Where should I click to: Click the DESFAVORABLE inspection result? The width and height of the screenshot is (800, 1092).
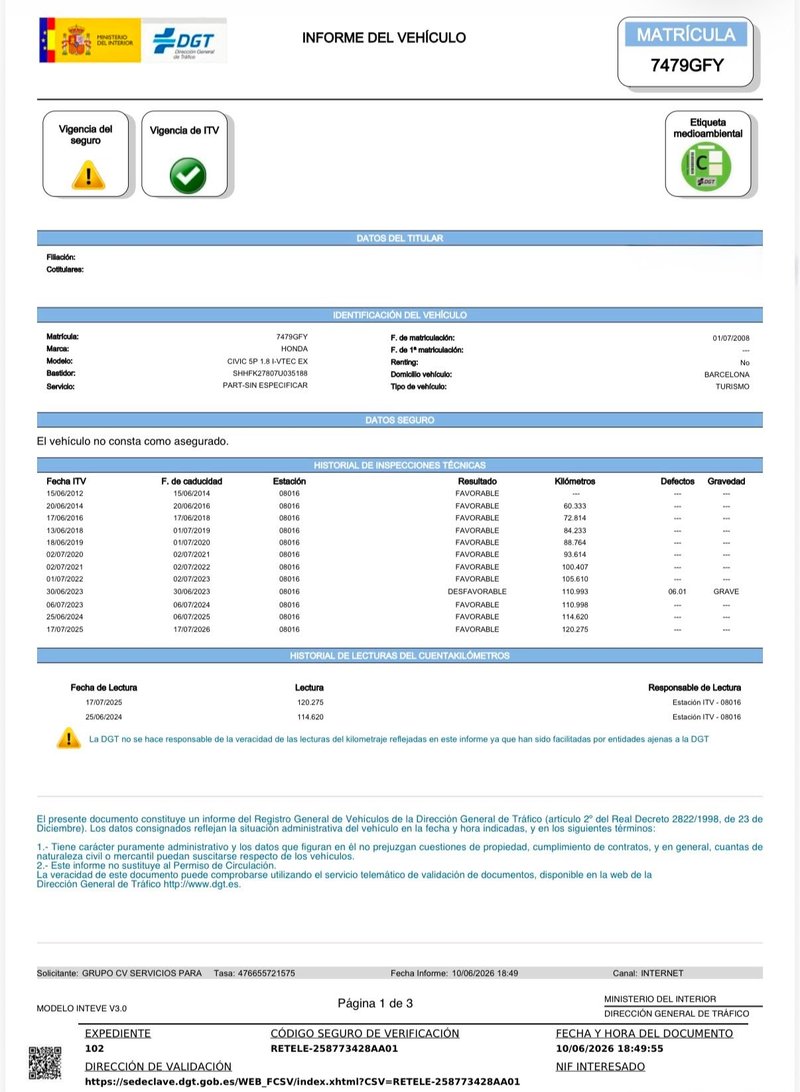tap(477, 591)
